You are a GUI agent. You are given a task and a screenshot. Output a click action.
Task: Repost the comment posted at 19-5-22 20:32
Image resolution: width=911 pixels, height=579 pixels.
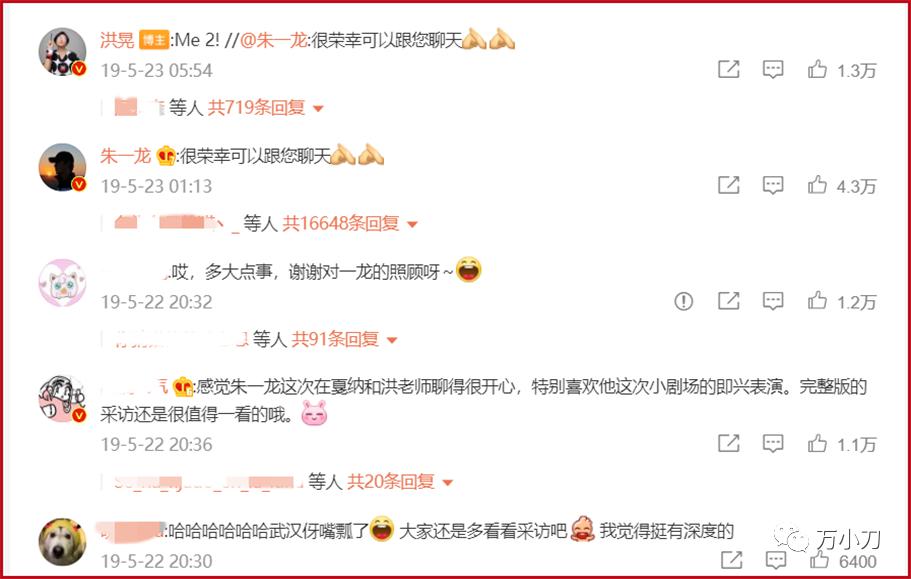tap(729, 301)
